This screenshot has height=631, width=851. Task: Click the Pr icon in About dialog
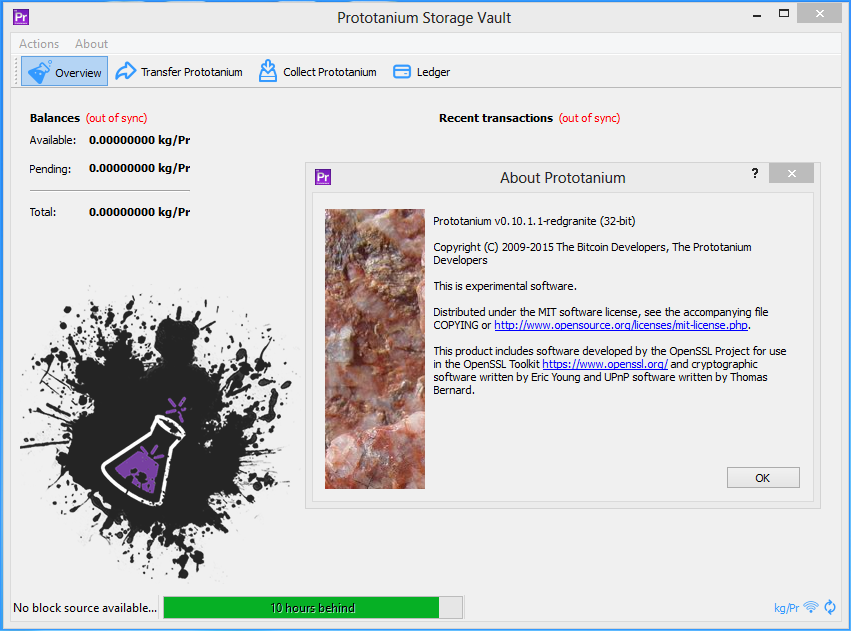coord(323,177)
